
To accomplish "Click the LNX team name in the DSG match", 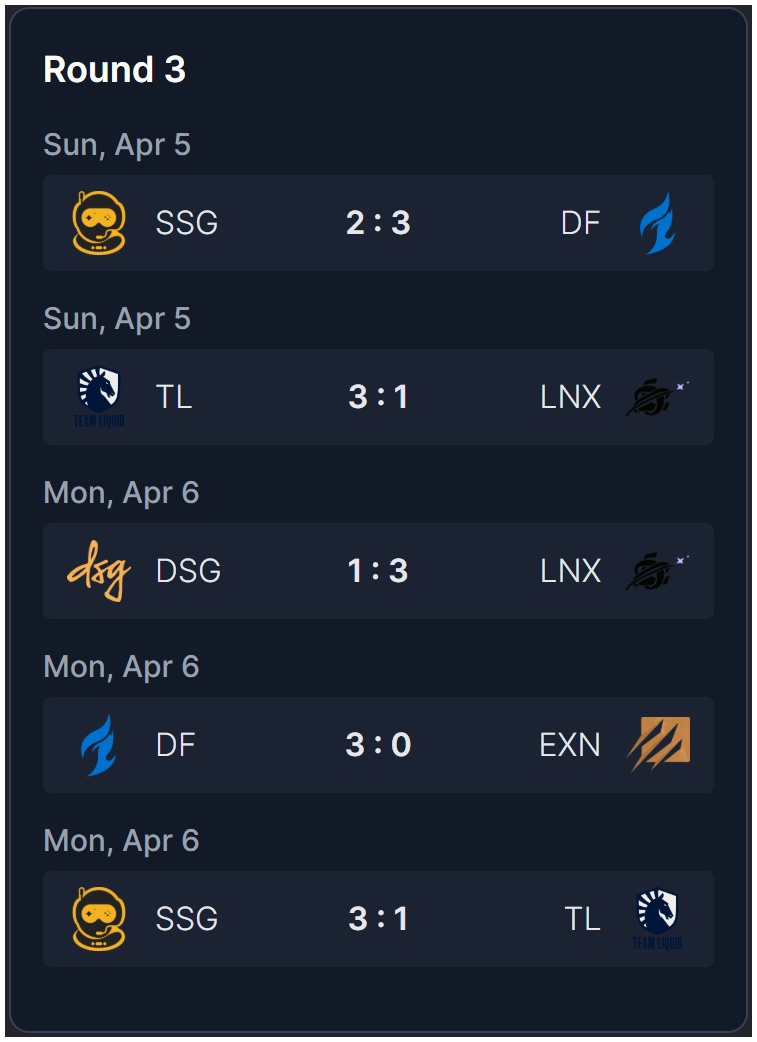I will point(572,570).
